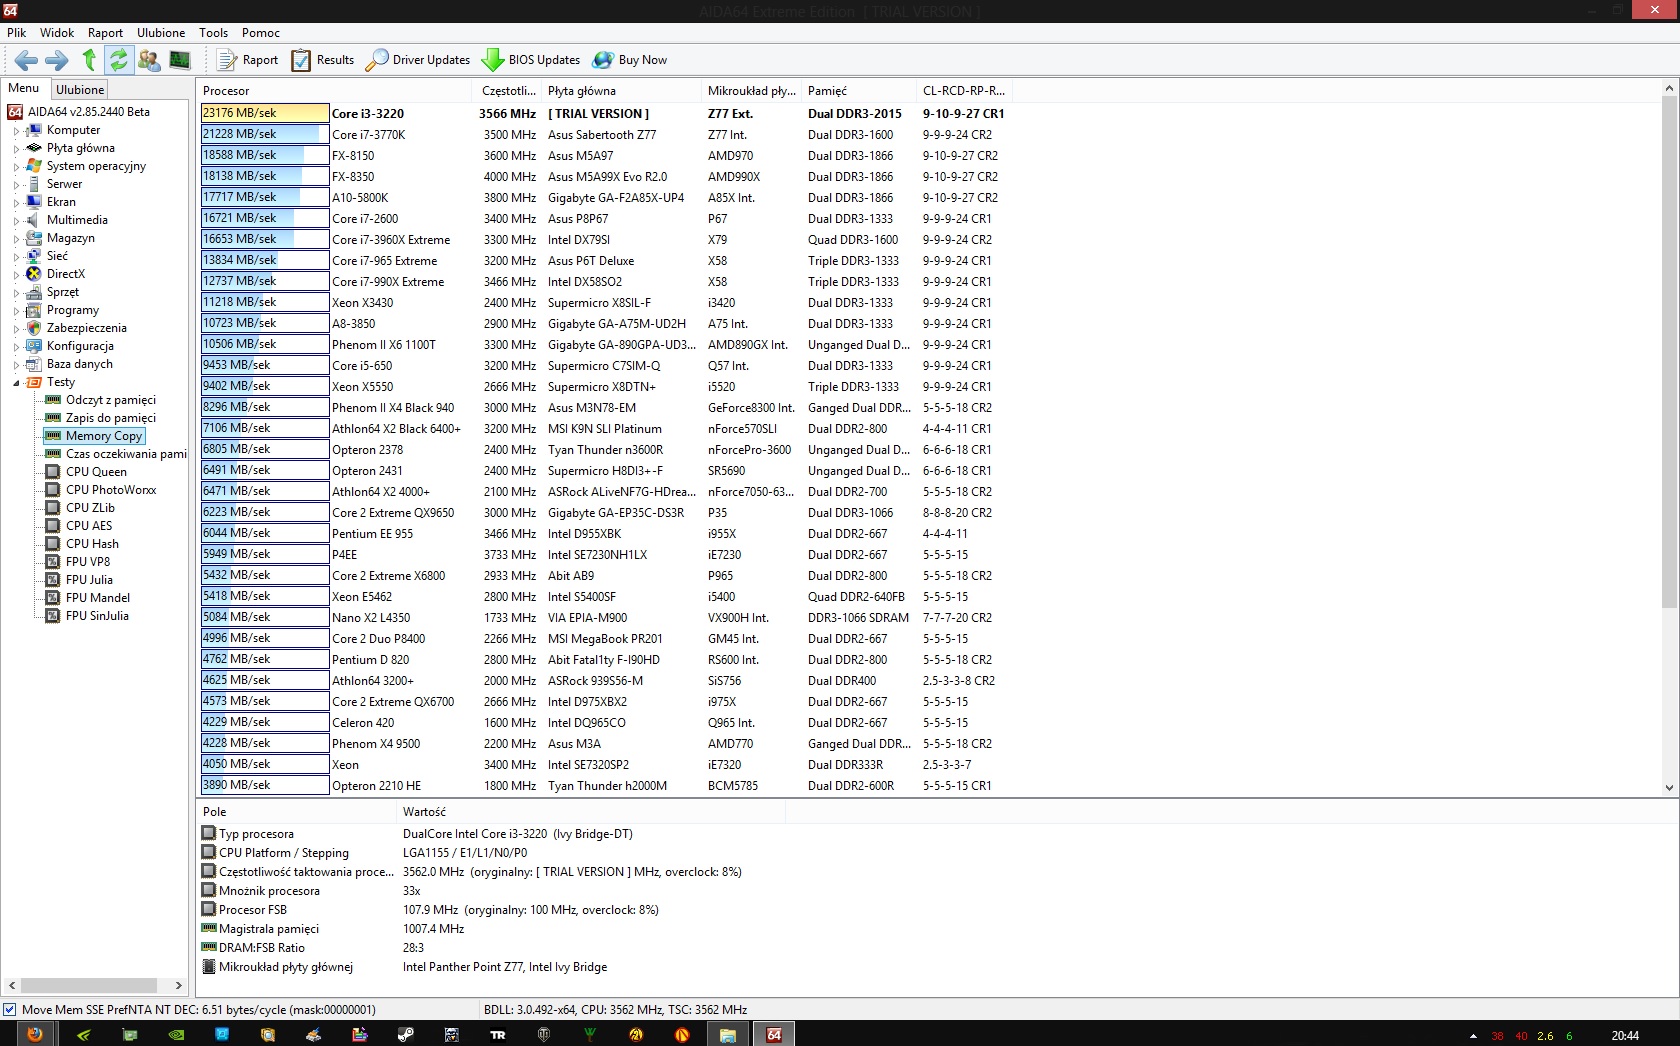Click the Baza danych icon in the tree
The height and width of the screenshot is (1046, 1680).
click(34, 364)
